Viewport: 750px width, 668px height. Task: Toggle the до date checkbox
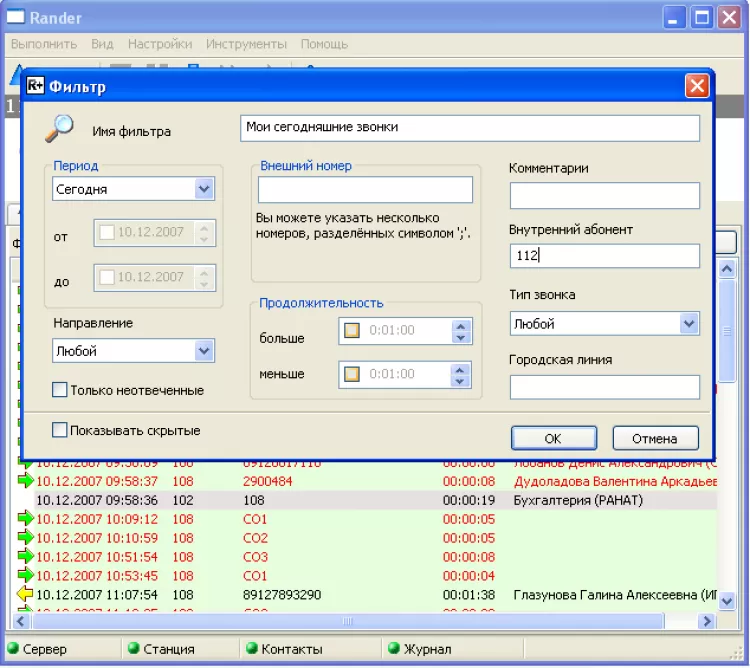point(107,277)
